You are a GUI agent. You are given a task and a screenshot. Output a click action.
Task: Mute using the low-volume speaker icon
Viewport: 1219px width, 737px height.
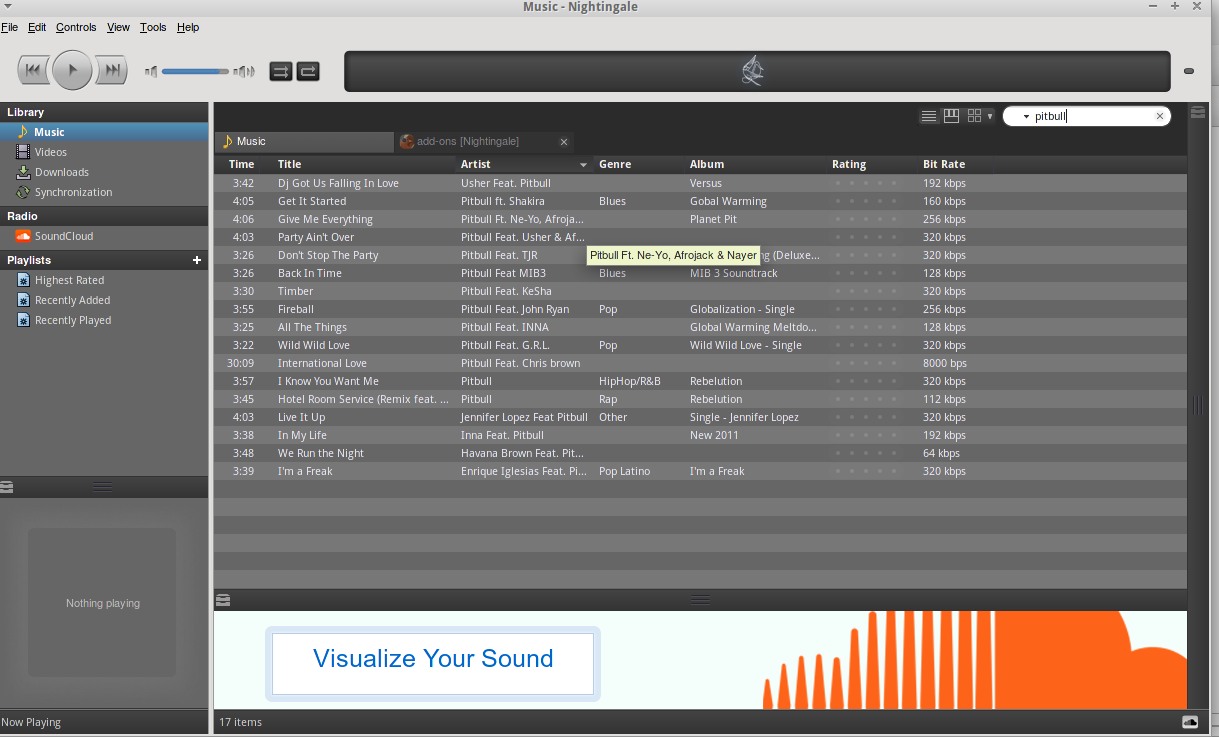[x=151, y=71]
